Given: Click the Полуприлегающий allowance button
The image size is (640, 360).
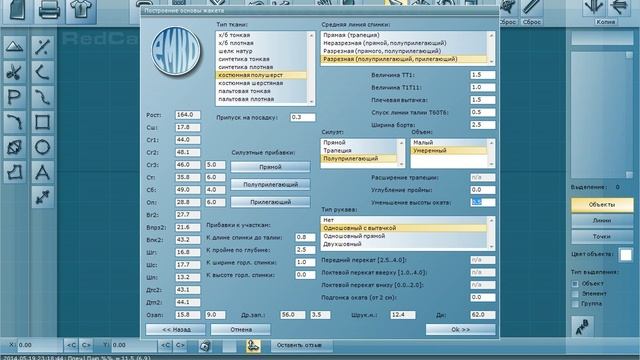Looking at the screenshot, I should [270, 184].
